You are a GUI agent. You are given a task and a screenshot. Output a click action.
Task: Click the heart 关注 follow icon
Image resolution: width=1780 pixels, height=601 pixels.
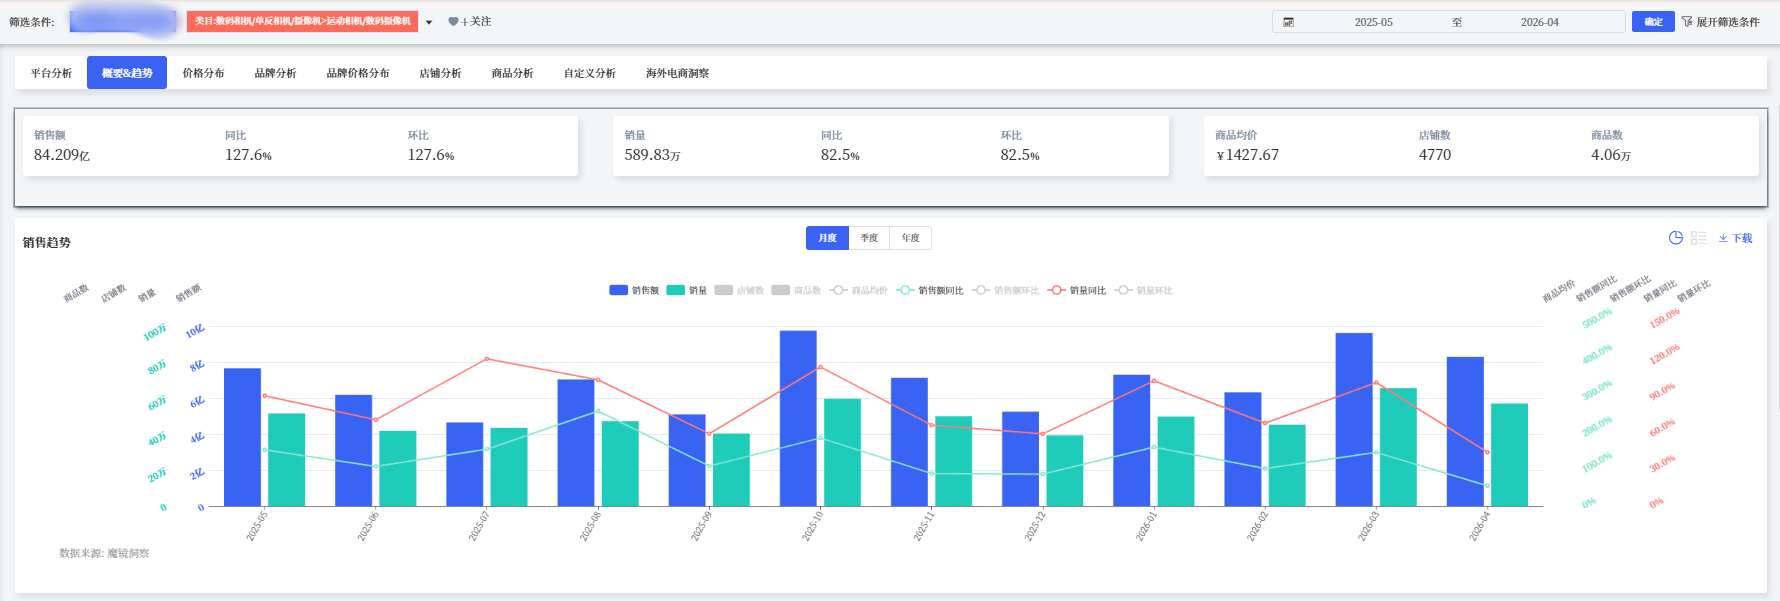click(x=453, y=22)
